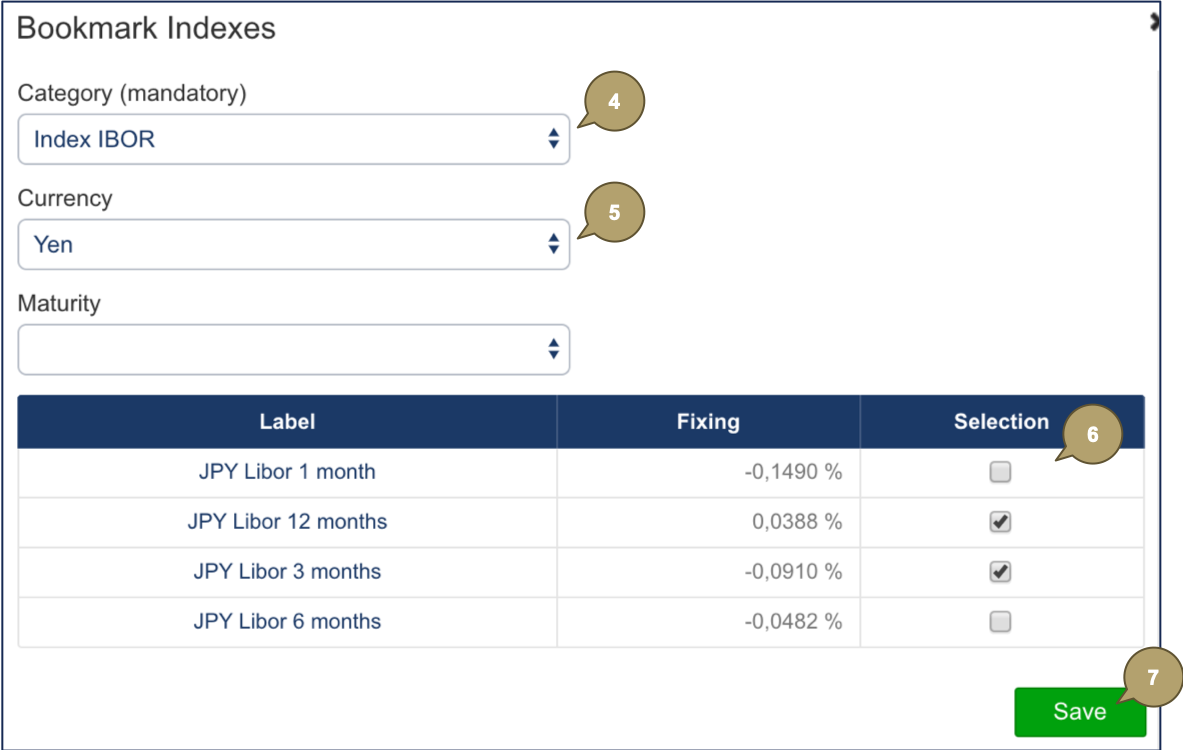Enable selection for JPY Libor 6 months
Viewport: 1183px width, 750px height.
coord(999,621)
